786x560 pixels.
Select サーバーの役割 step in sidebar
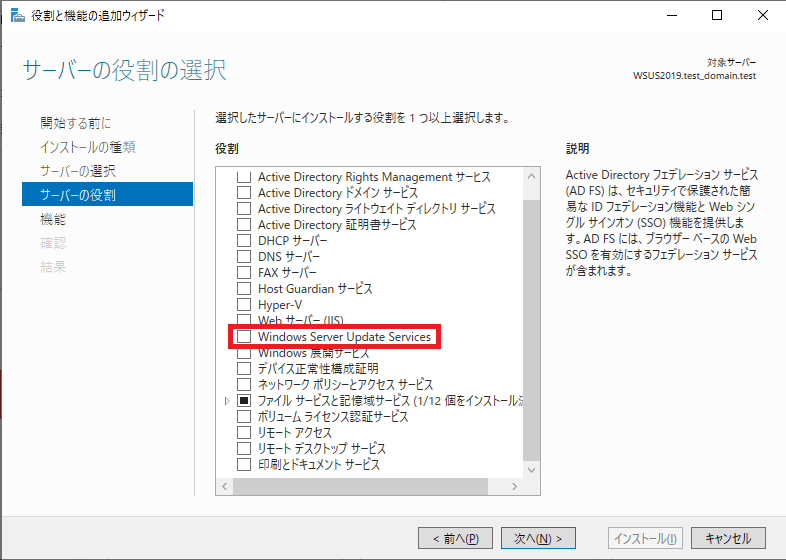point(107,194)
